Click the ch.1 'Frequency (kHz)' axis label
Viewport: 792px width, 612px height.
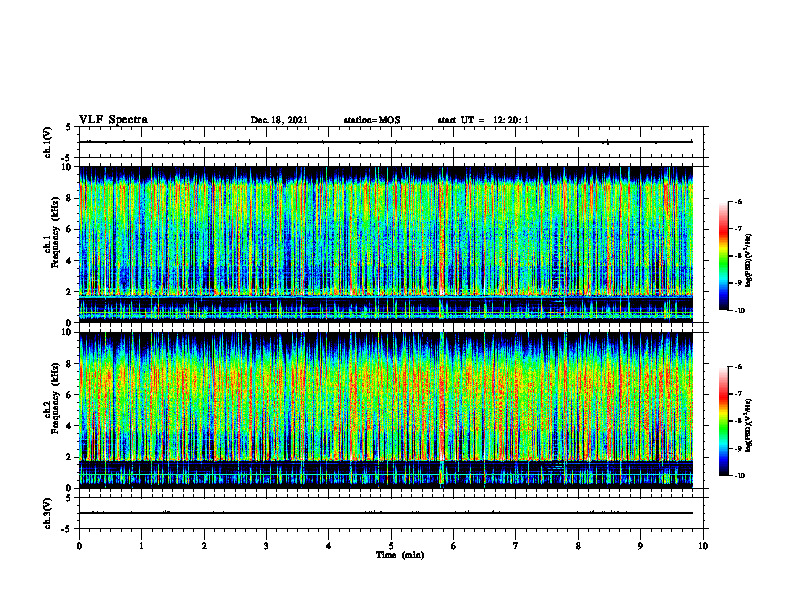pyautogui.click(x=55, y=230)
